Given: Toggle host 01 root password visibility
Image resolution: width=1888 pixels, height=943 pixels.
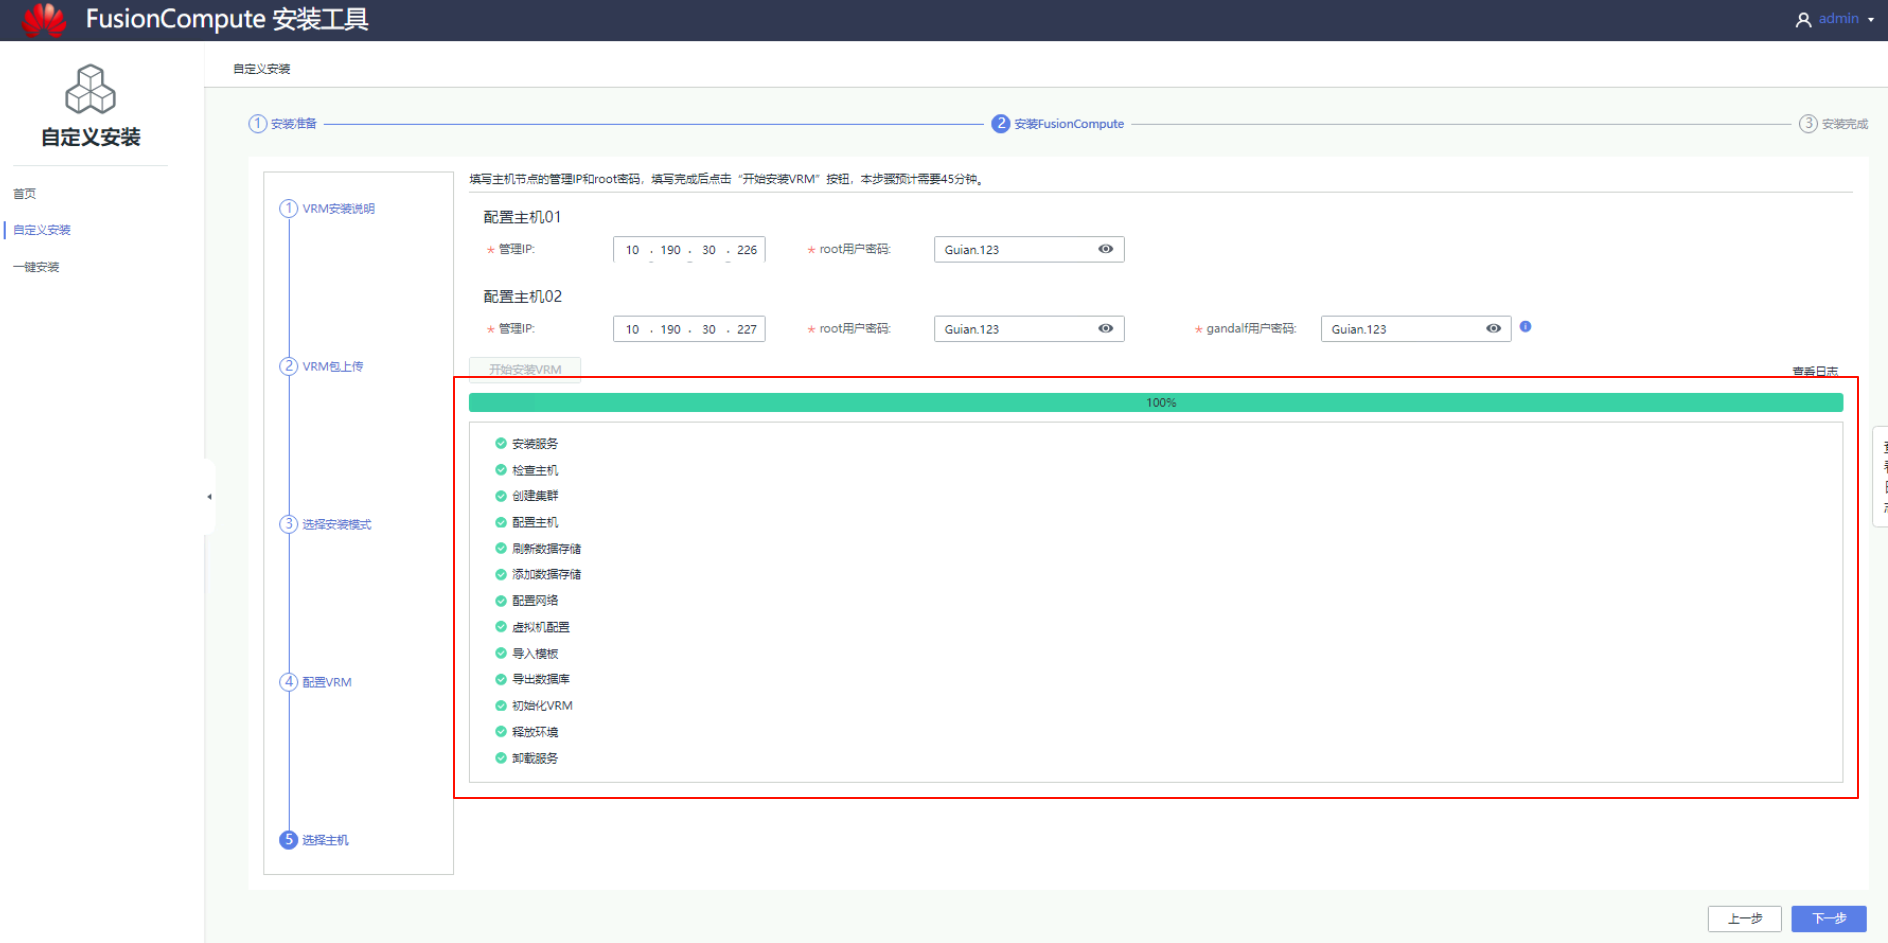Looking at the screenshot, I should [x=1105, y=249].
